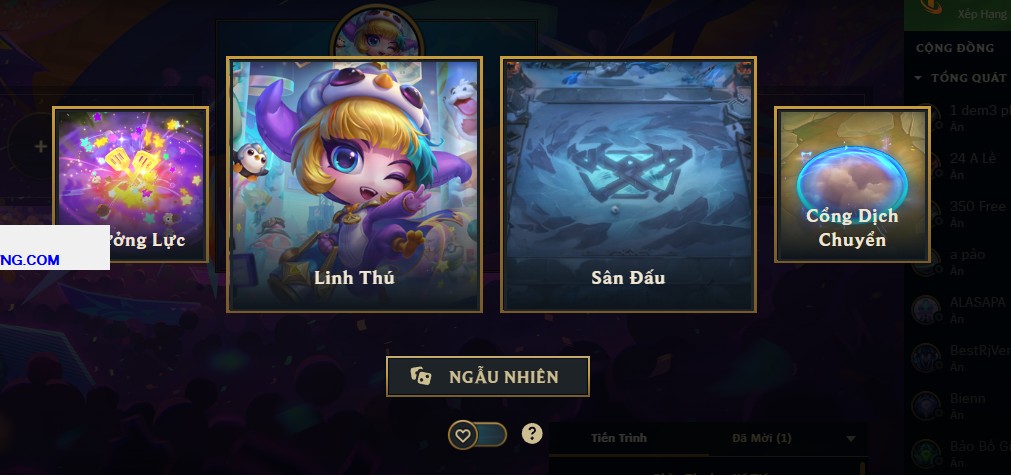Click BestRjVer's profile icon in friends list
1011x475 pixels.
coord(927,358)
